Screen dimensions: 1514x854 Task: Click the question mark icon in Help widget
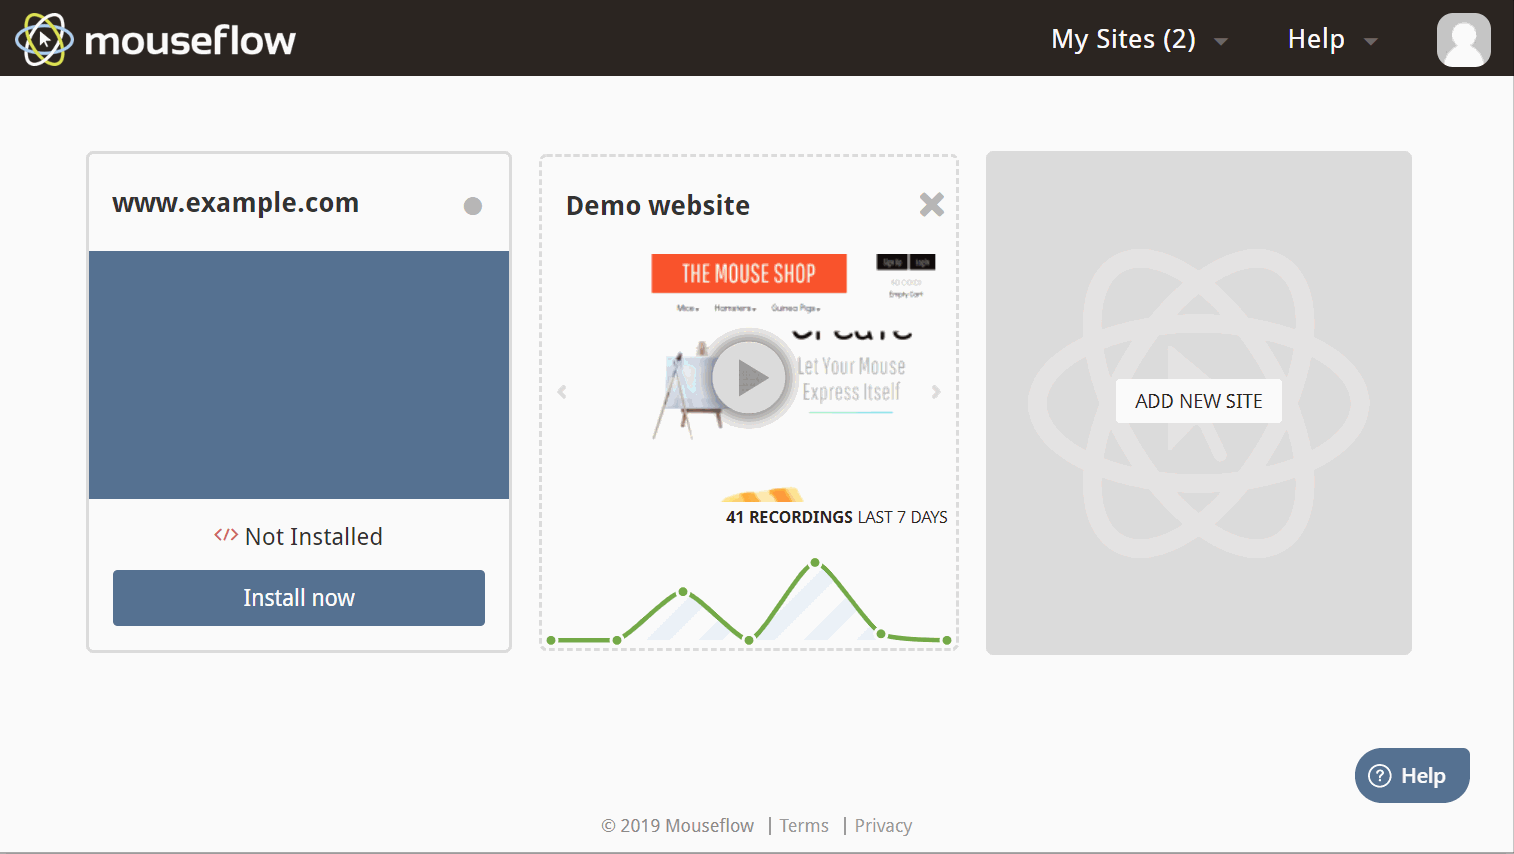1380,776
